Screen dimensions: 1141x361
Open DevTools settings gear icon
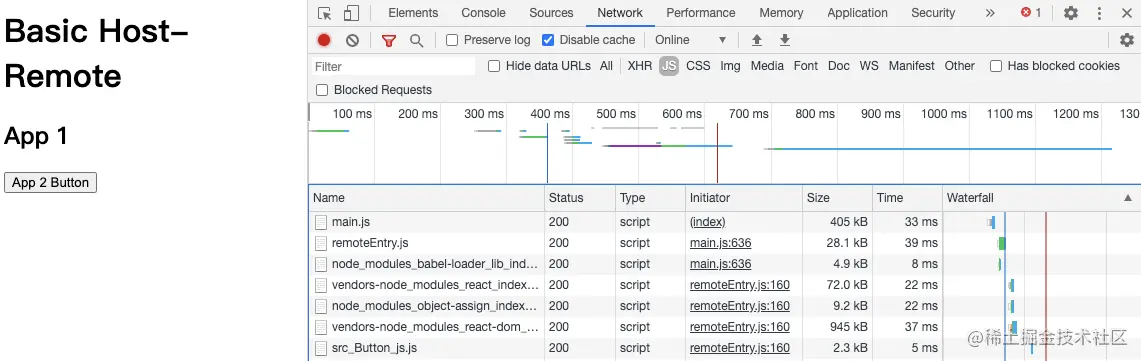(1070, 13)
